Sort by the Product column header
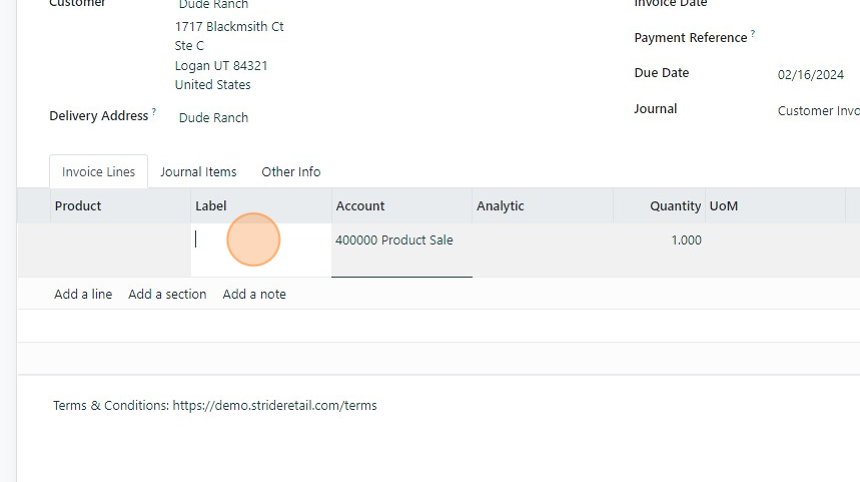Screen dimensions: 860x482 tap(78, 206)
